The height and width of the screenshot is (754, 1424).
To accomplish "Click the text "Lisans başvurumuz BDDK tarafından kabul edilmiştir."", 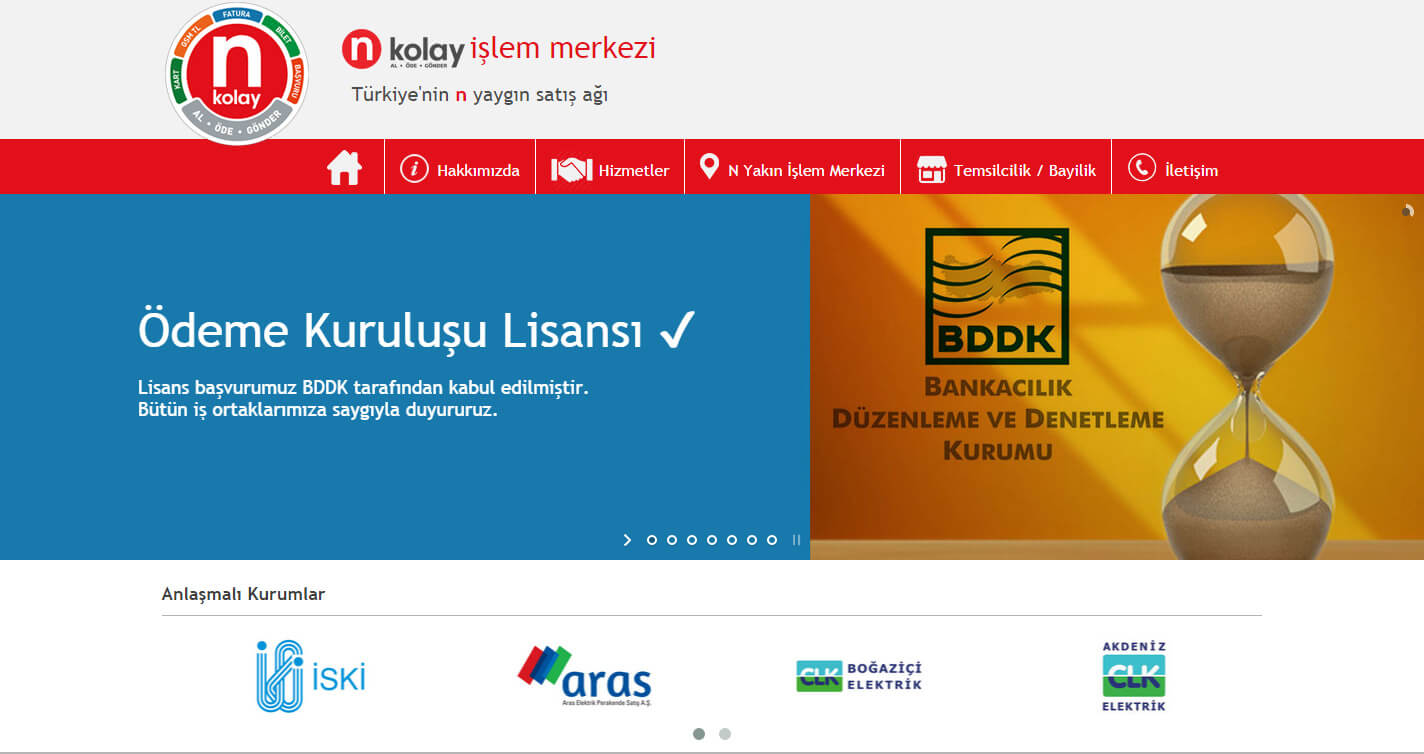I will [x=363, y=387].
